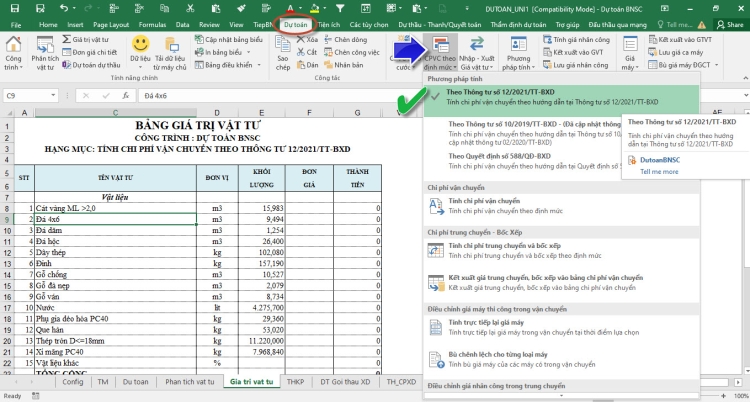
Task: Open the Dự toán ribbon tab
Action: click(x=295, y=25)
